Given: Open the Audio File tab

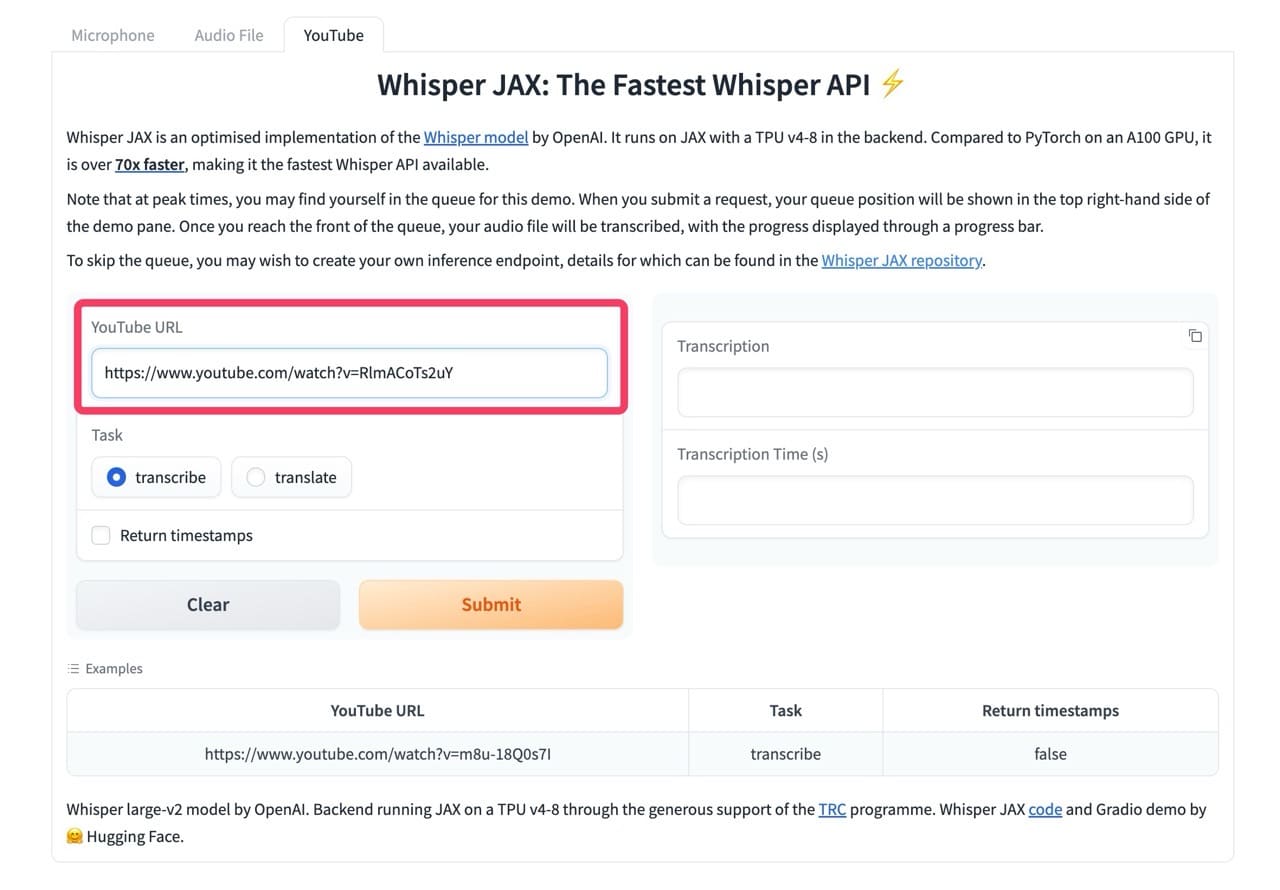Looking at the screenshot, I should pyautogui.click(x=229, y=35).
